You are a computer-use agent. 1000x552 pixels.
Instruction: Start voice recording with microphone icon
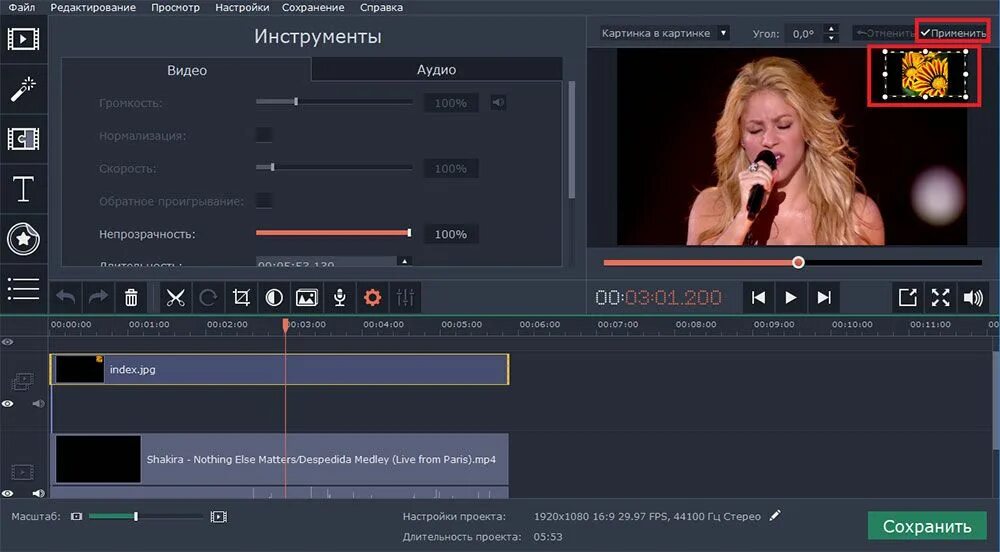[x=340, y=298]
